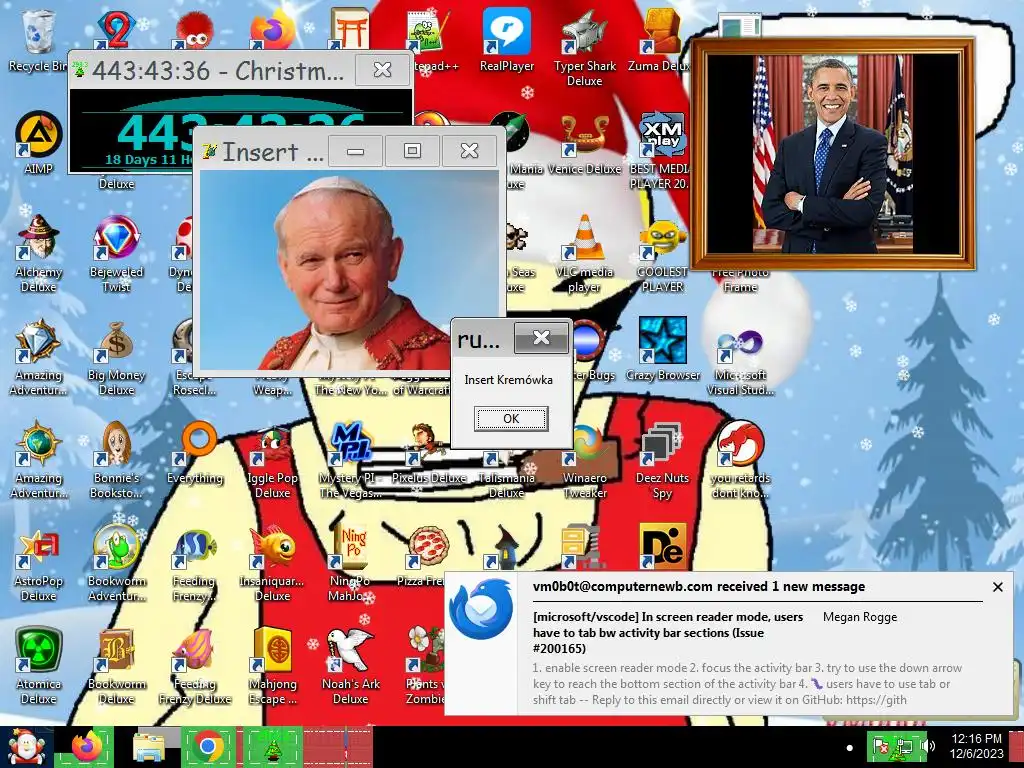The height and width of the screenshot is (768, 1024).
Task: Launch Talismania Deluxe shortcut
Action: point(507,473)
